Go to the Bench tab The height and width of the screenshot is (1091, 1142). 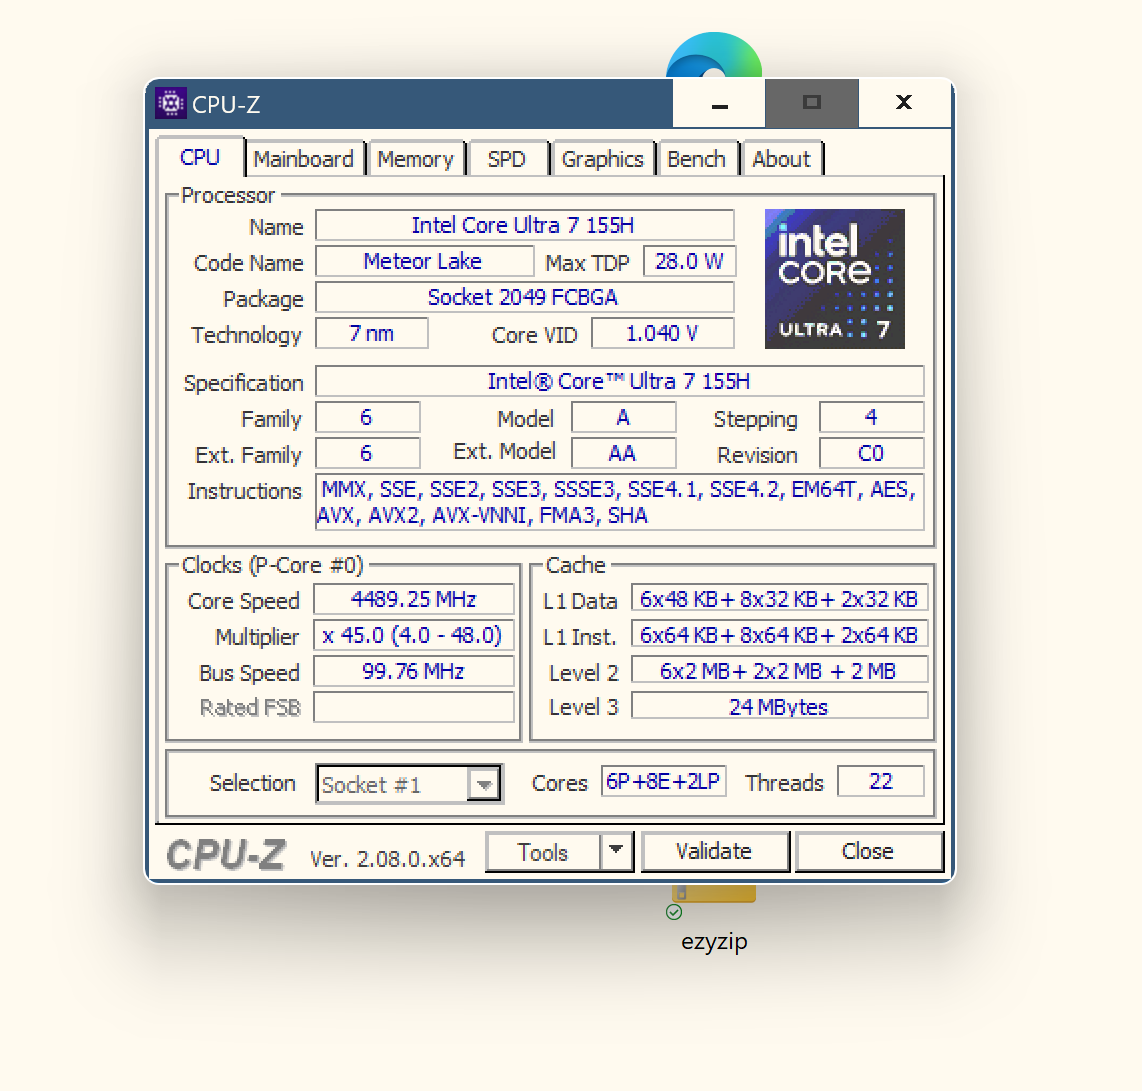click(697, 159)
